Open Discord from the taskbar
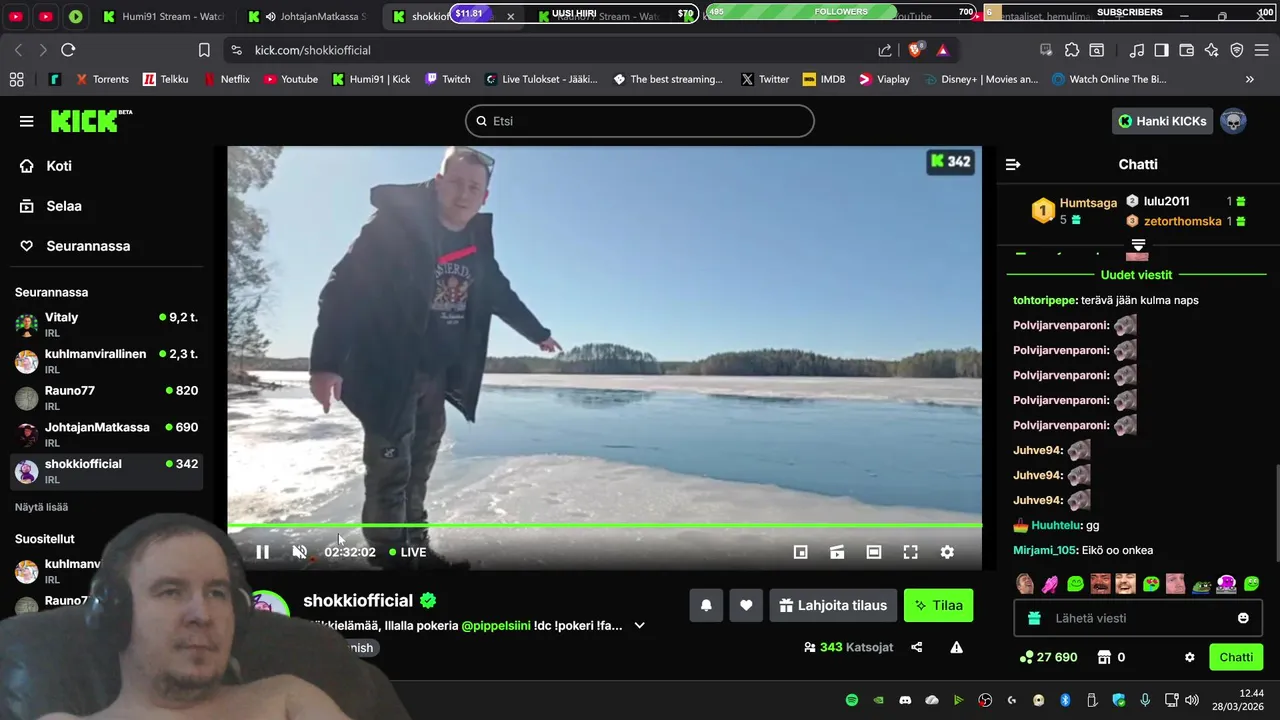Viewport: 1280px width, 720px height. click(905, 700)
